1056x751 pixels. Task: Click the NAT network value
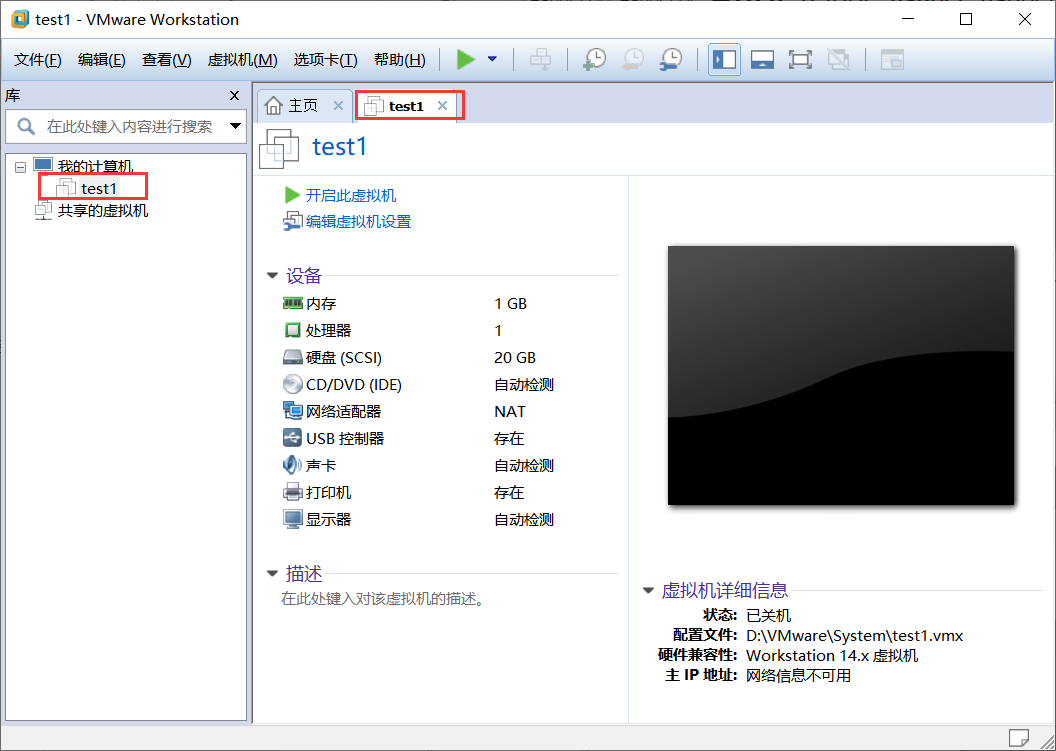tap(510, 412)
